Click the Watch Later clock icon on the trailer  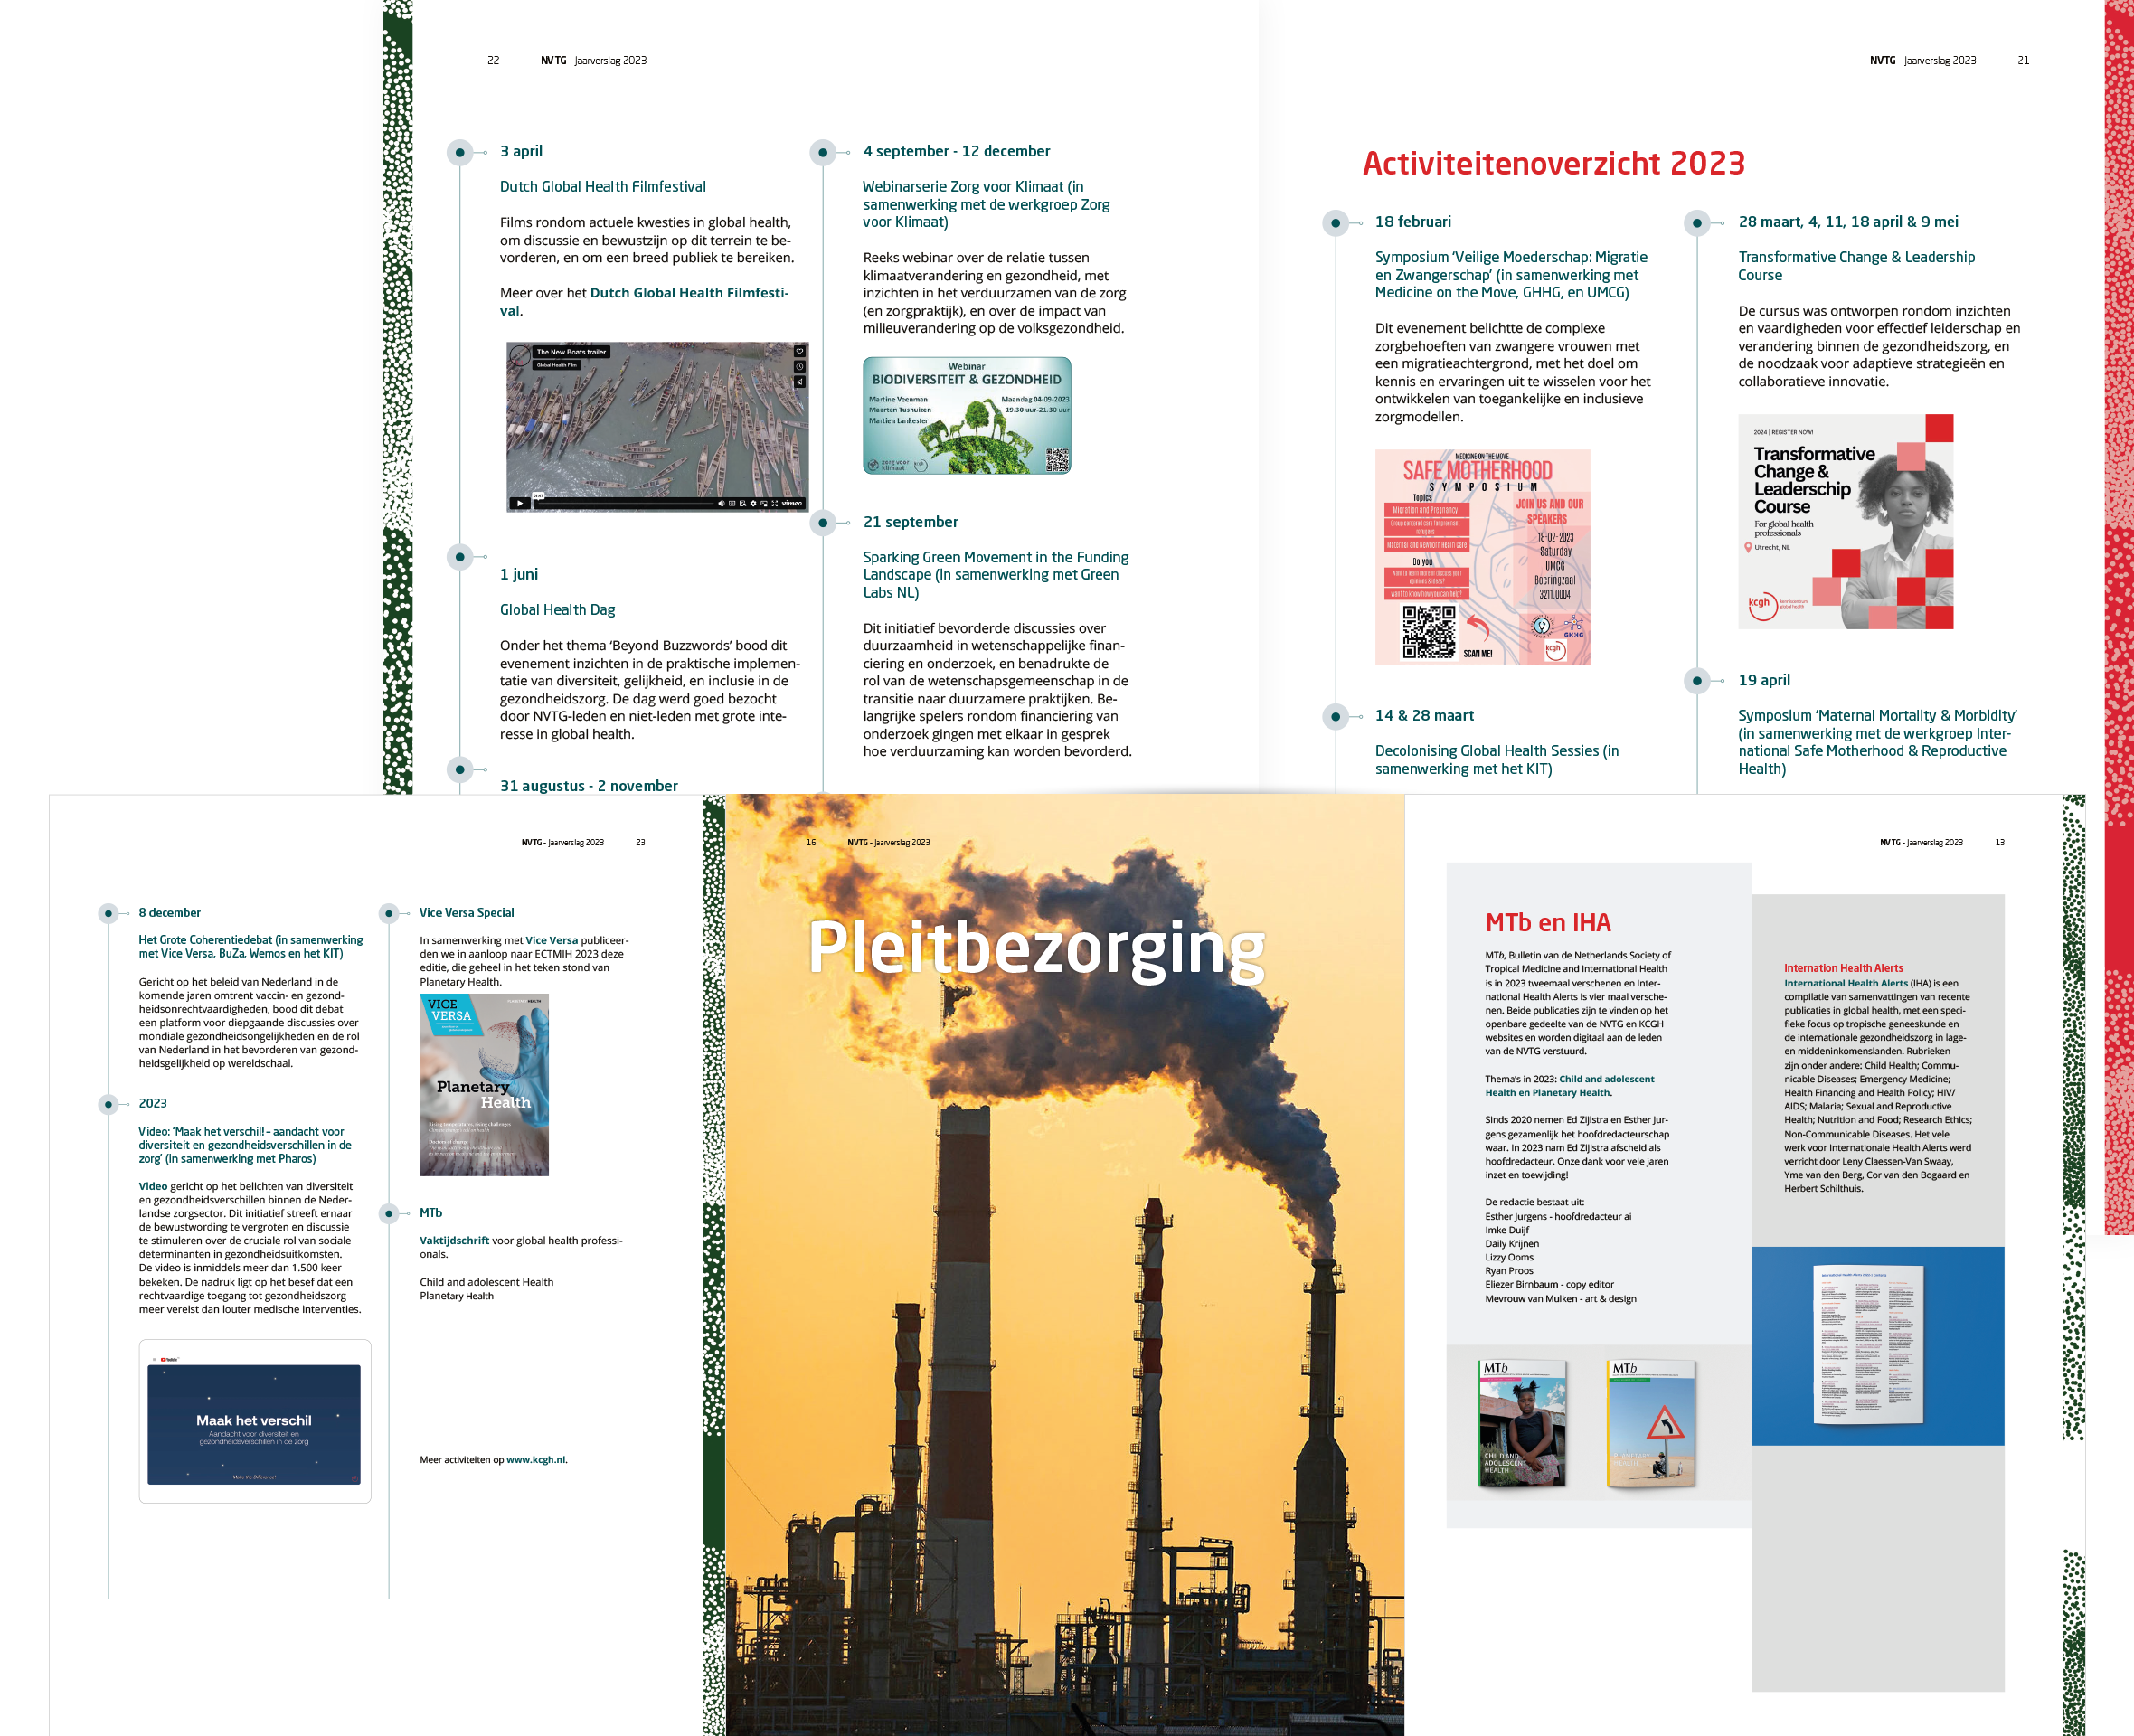pos(800,367)
